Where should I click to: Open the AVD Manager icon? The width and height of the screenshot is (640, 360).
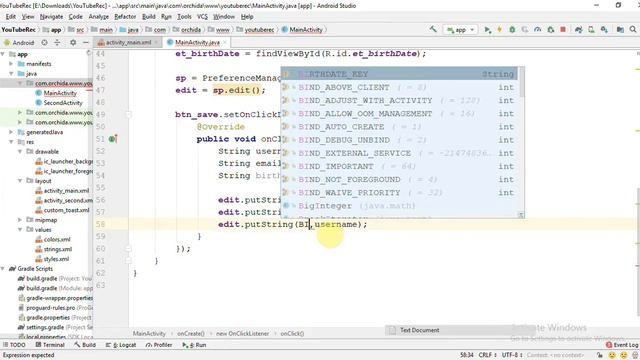[x=591, y=29]
